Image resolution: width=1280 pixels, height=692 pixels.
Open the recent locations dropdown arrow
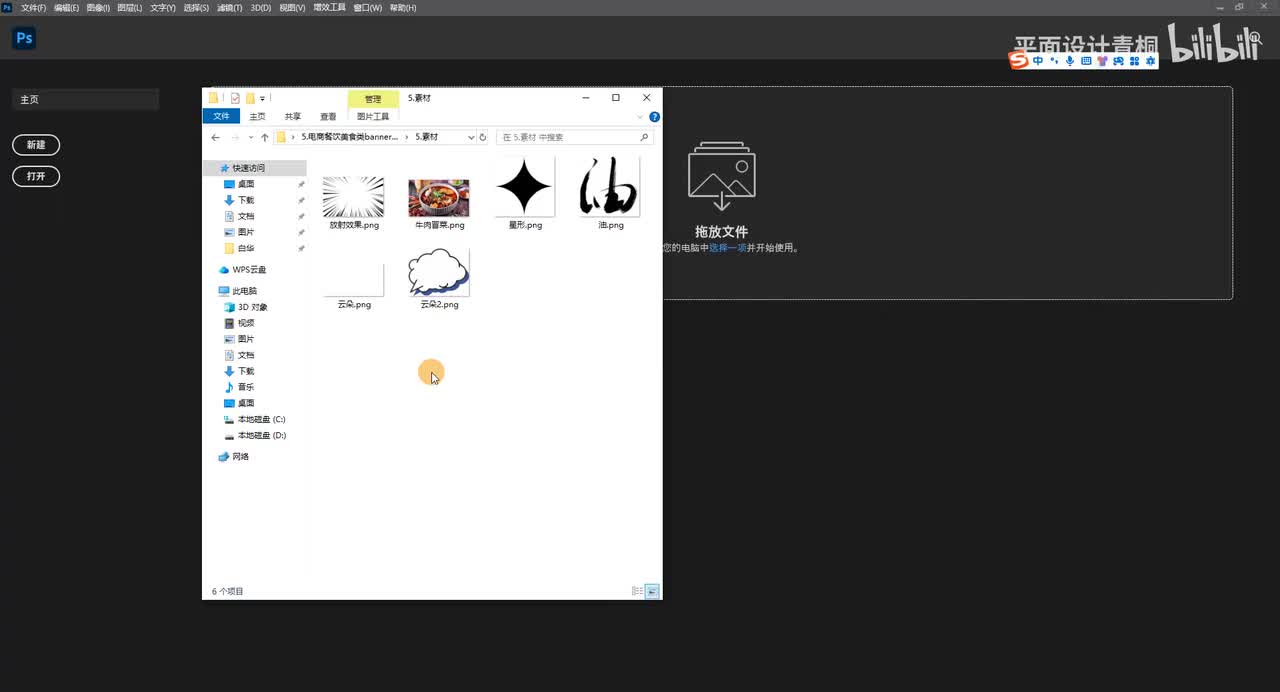[251, 137]
